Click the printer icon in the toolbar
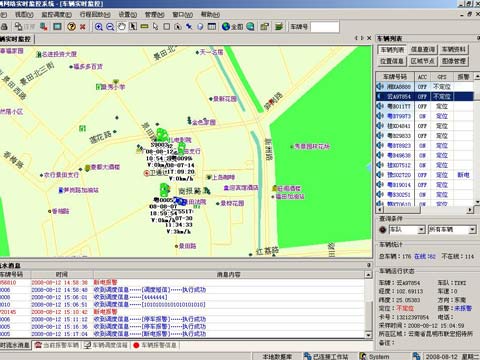 [4, 26]
